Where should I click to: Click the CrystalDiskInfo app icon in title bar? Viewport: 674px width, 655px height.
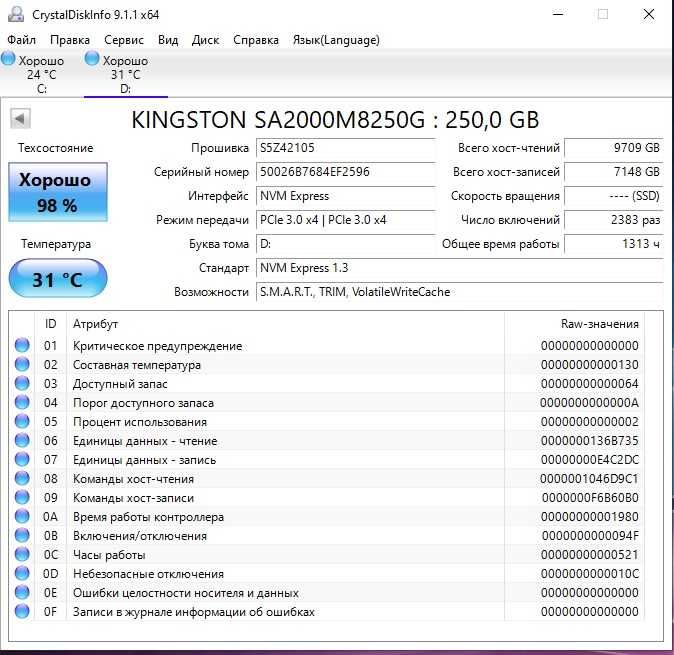pyautogui.click(x=15, y=15)
